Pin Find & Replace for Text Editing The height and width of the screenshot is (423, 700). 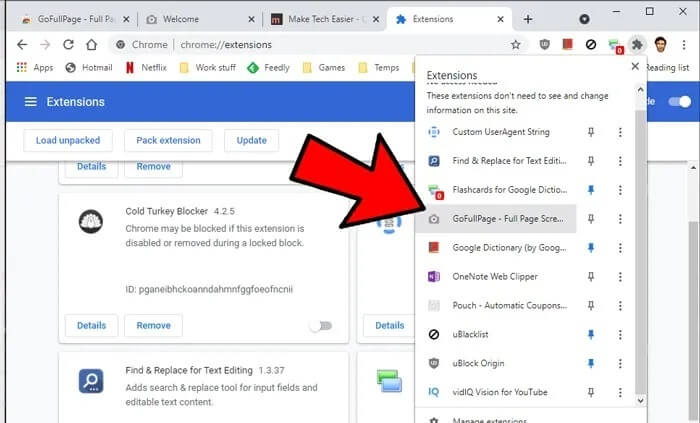[591, 161]
